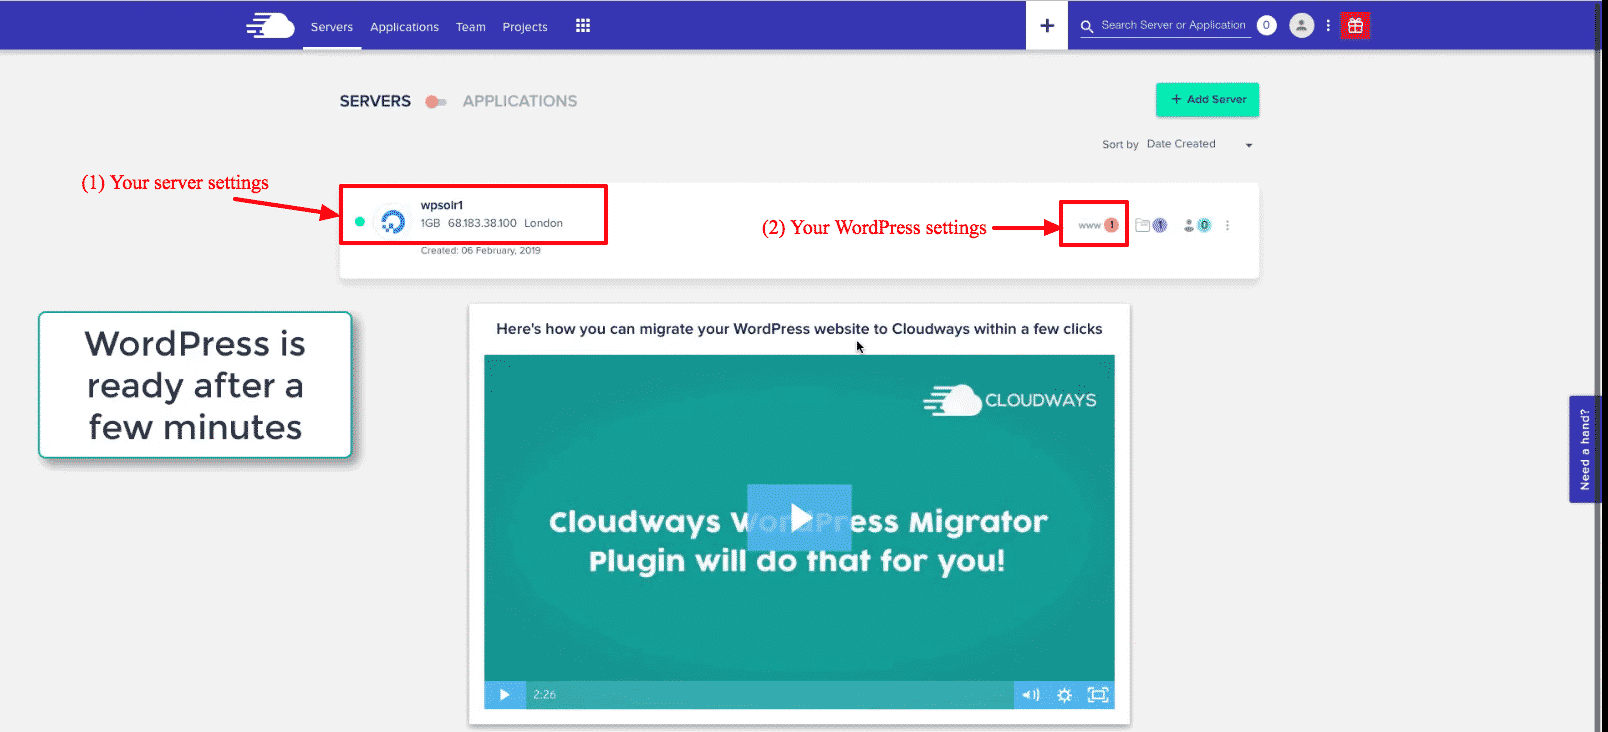
Task: Toggle between Servers and Applications view
Action: [436, 101]
